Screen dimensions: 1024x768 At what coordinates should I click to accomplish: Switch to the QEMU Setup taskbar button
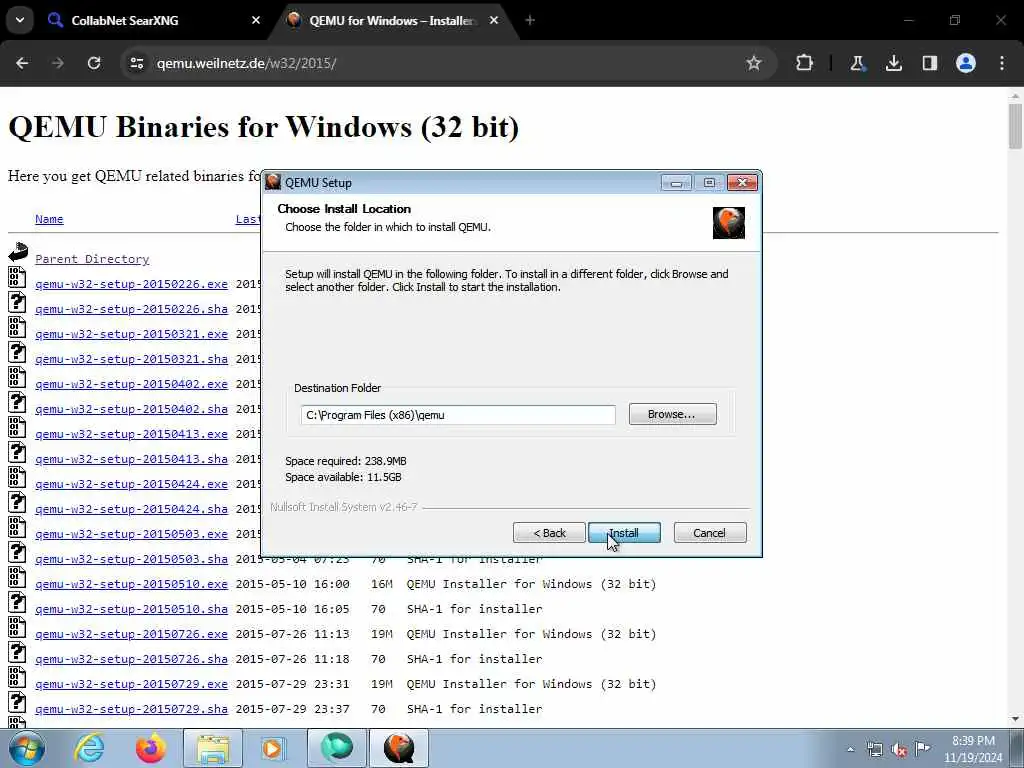point(399,748)
